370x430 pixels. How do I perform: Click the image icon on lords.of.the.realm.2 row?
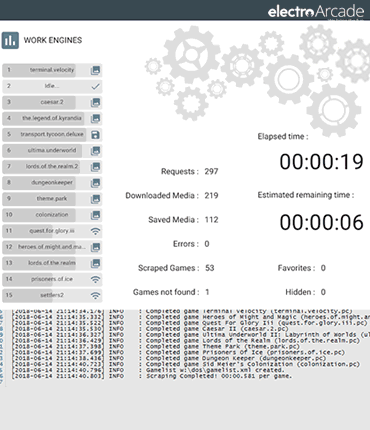pos(95,167)
